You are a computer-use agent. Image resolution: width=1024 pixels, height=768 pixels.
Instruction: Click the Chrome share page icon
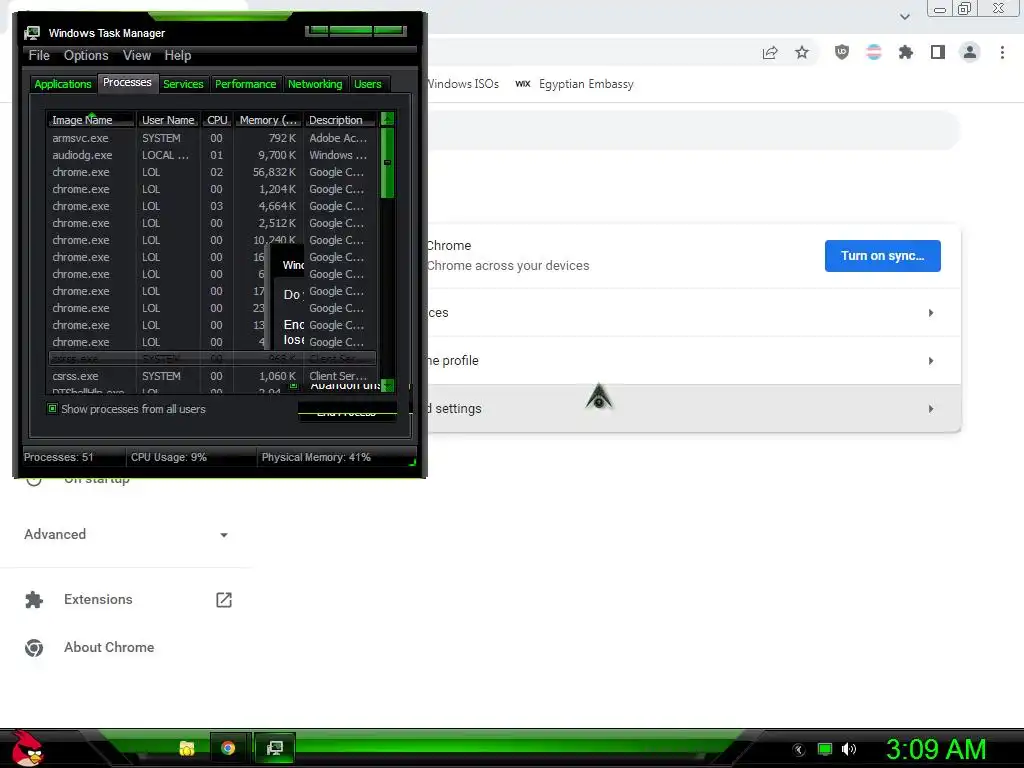(770, 53)
